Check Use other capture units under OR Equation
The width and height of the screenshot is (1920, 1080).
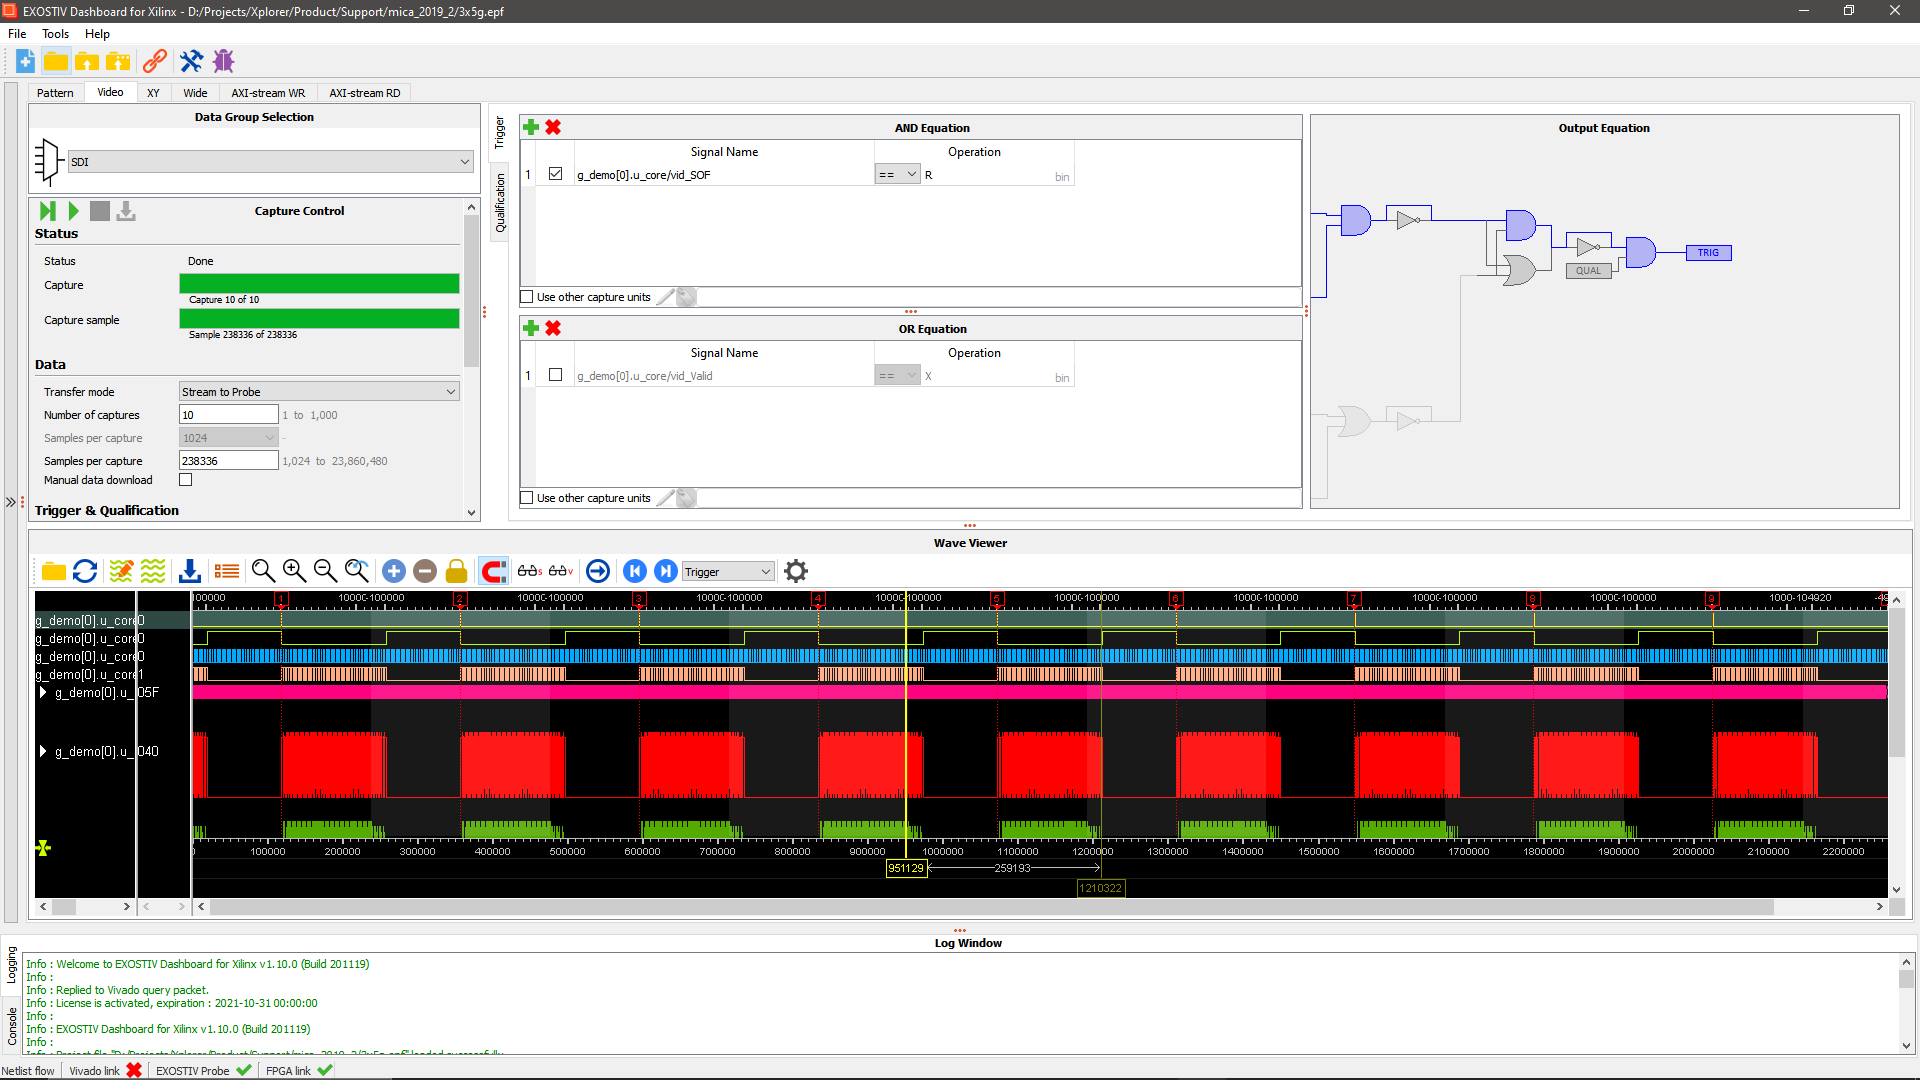[x=527, y=498]
